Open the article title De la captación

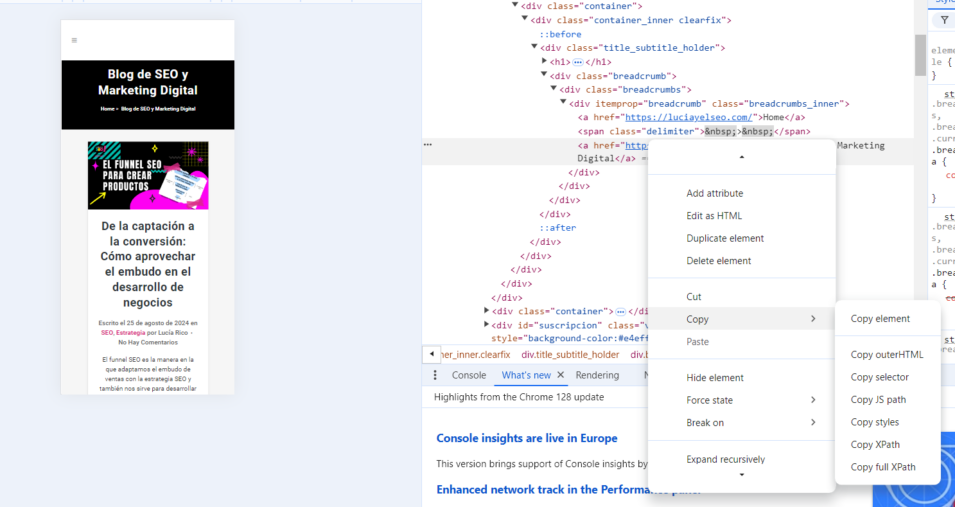pos(148,264)
